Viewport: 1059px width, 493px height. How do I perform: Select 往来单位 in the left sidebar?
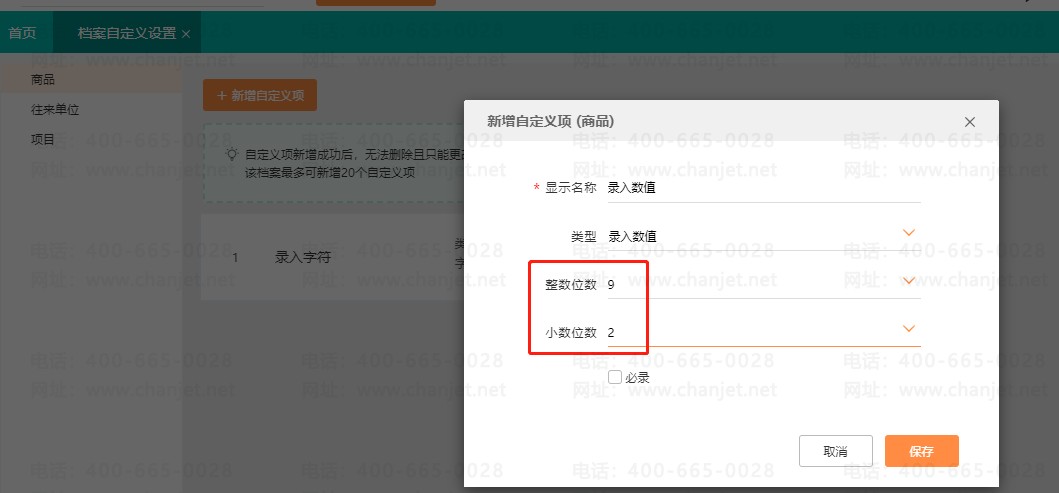[55, 109]
